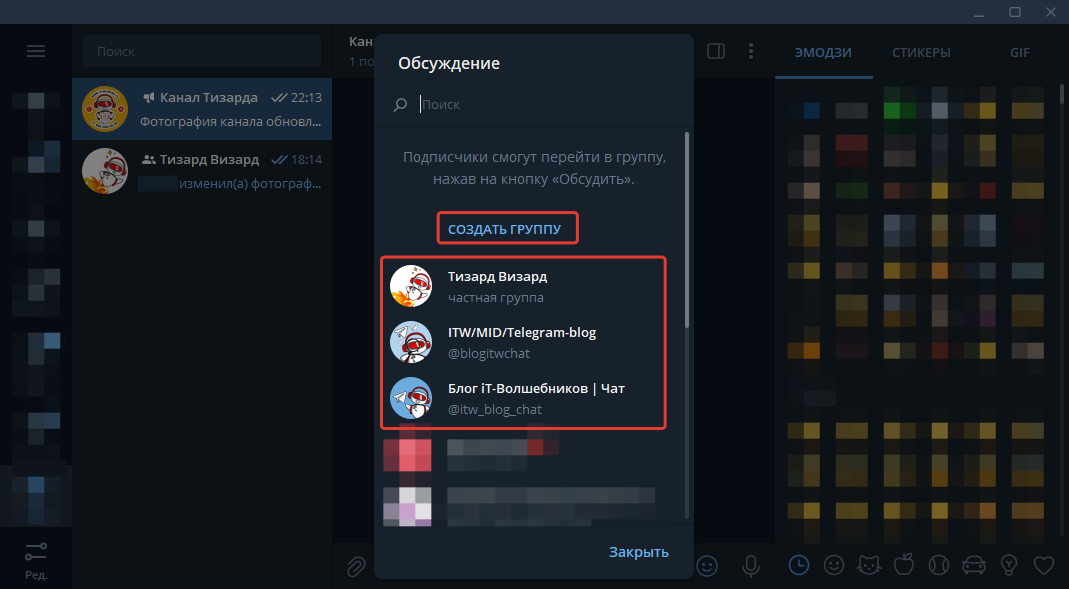Click the magnifier icon in the Обсуждение dialog
The width and height of the screenshot is (1069, 589).
(400, 104)
